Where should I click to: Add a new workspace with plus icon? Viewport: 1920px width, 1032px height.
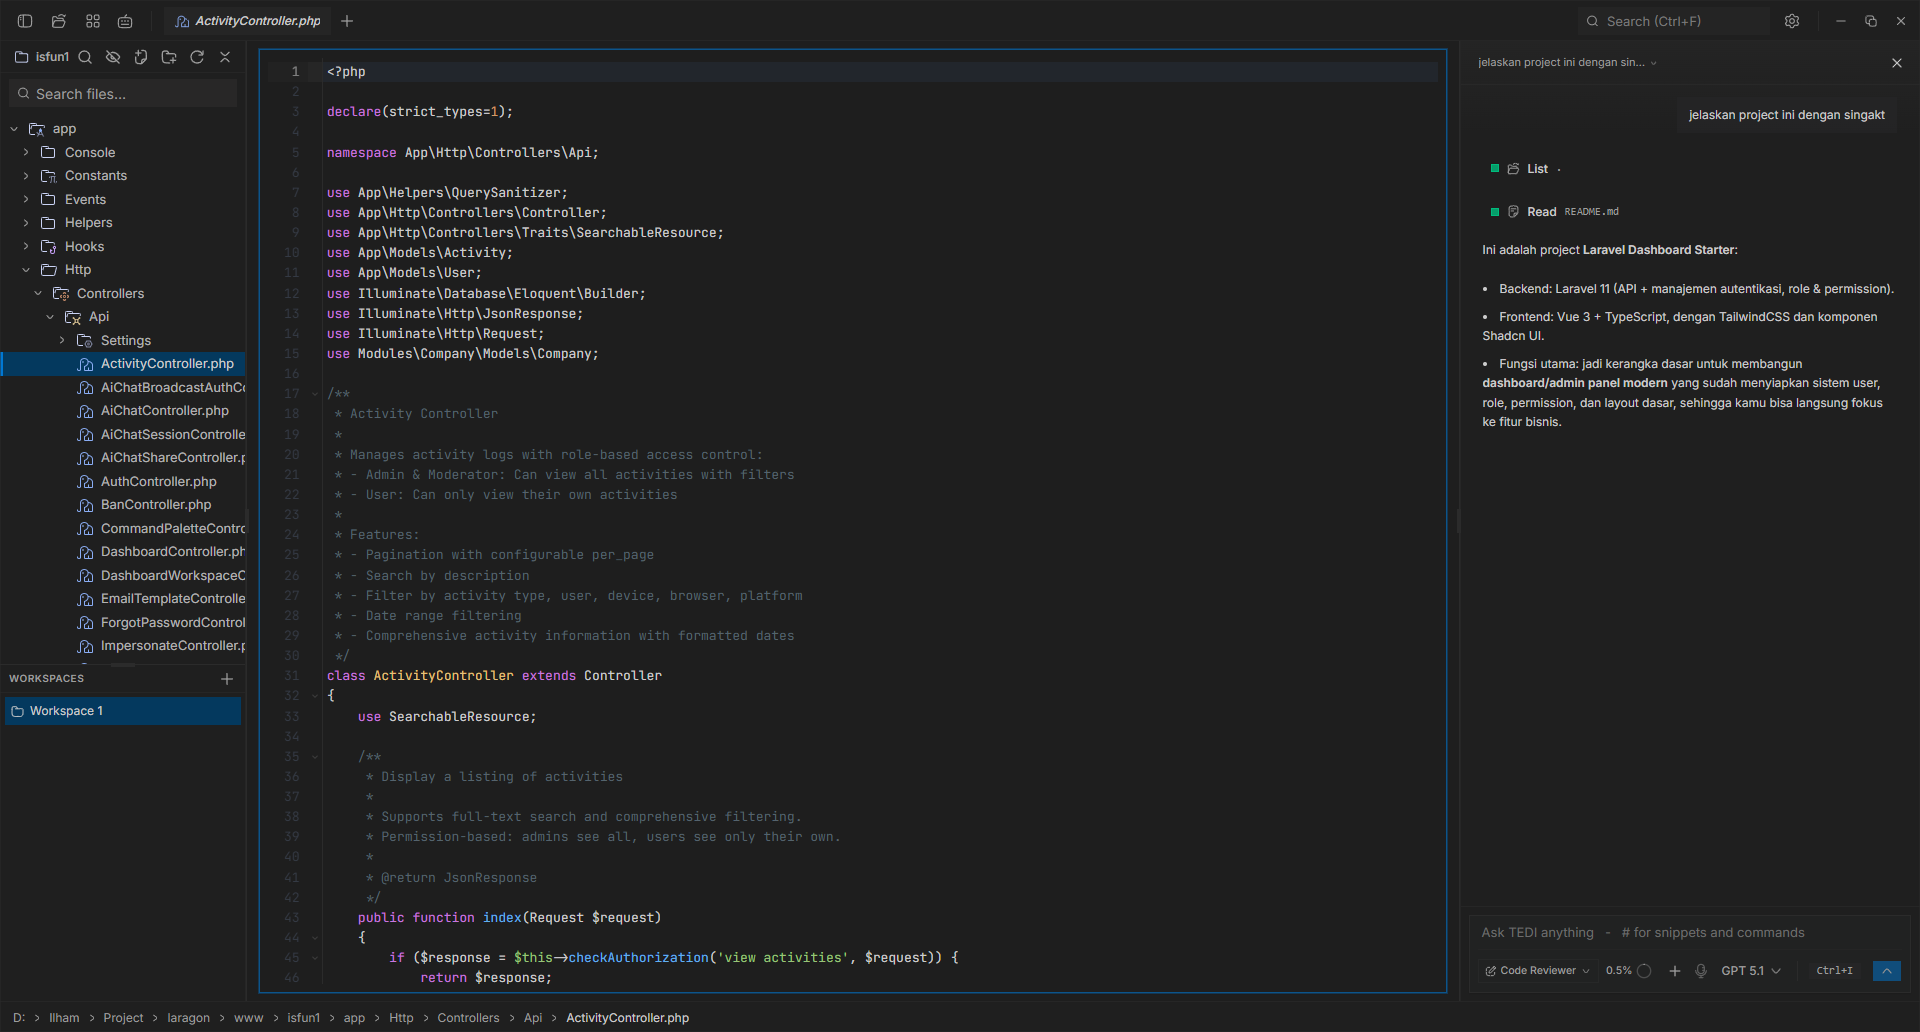click(x=227, y=679)
